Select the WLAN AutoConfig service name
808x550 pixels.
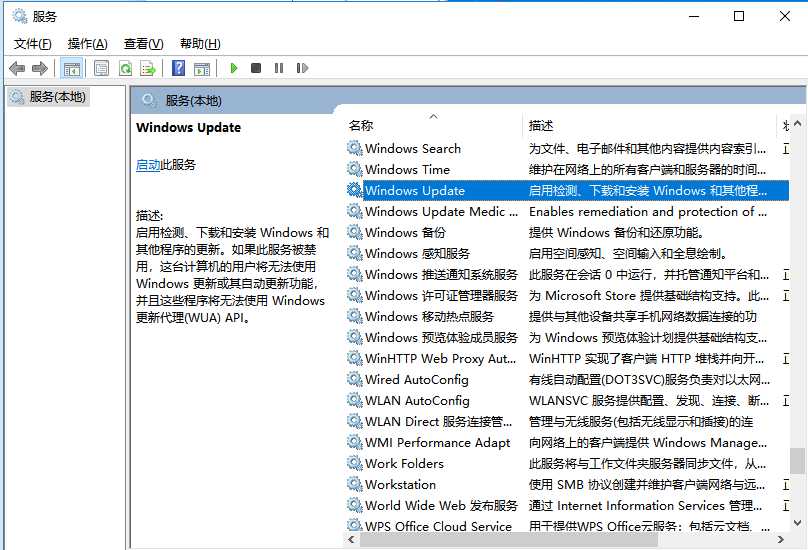coord(417,401)
